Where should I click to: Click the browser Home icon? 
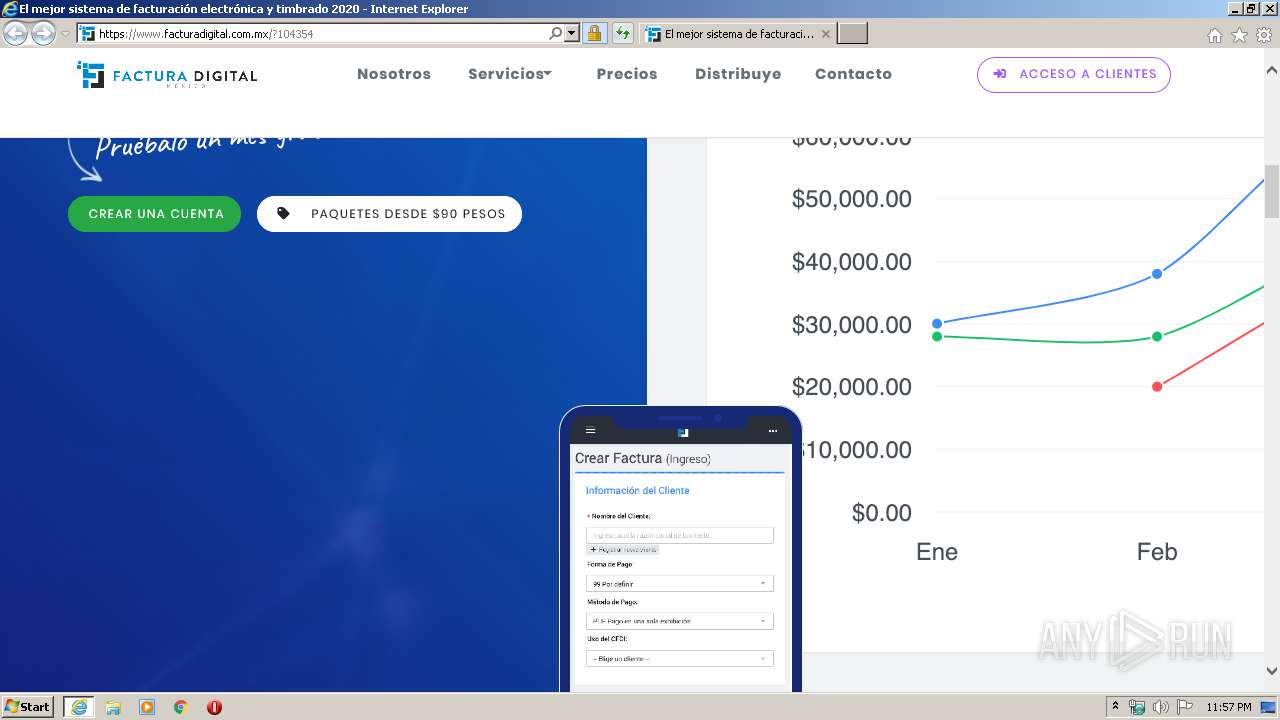[x=1214, y=35]
